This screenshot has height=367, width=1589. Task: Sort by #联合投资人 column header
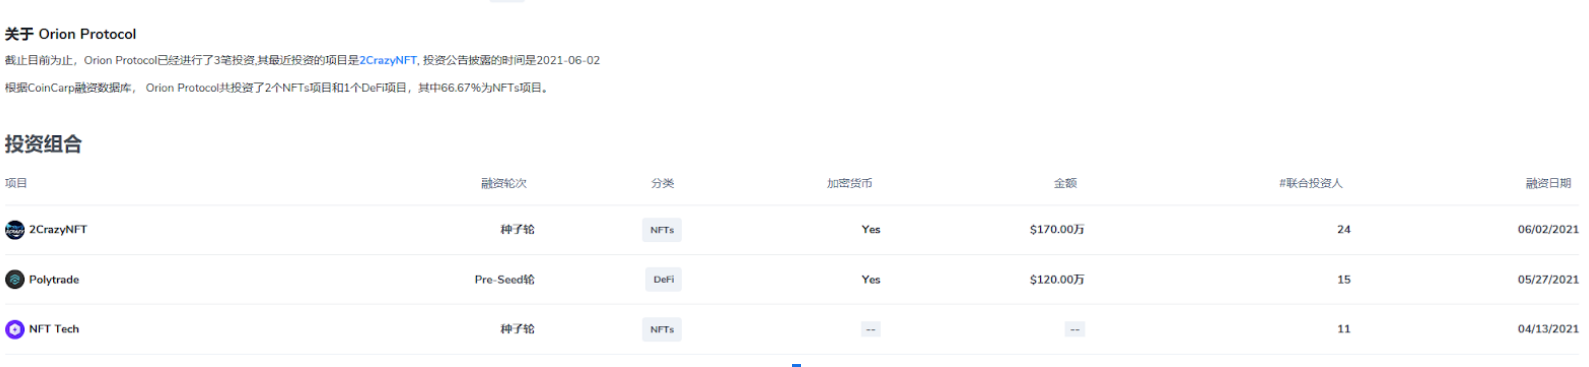pyautogui.click(x=1311, y=183)
